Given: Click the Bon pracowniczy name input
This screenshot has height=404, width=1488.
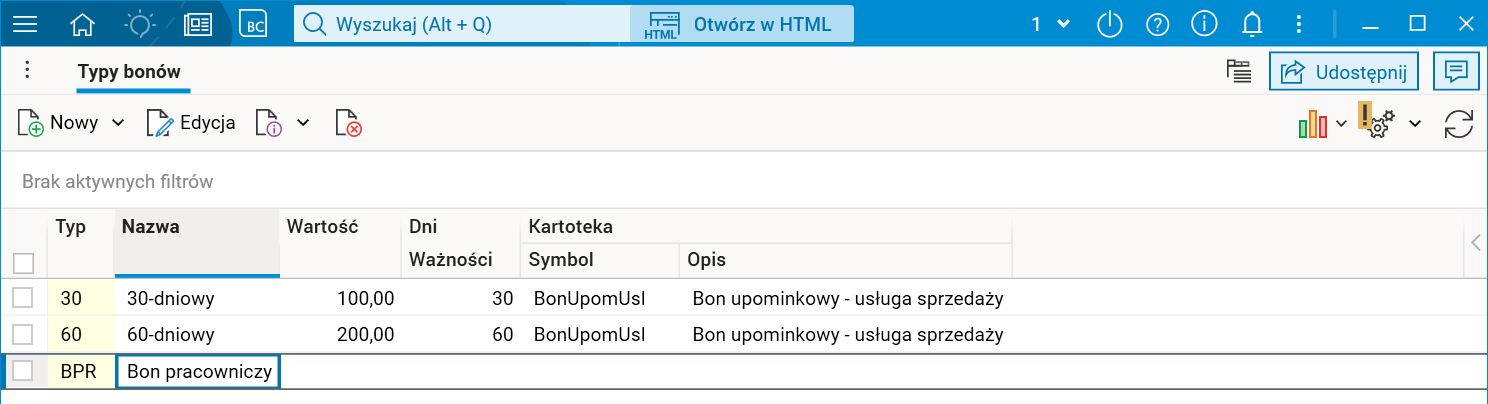Looking at the screenshot, I should click(x=198, y=372).
